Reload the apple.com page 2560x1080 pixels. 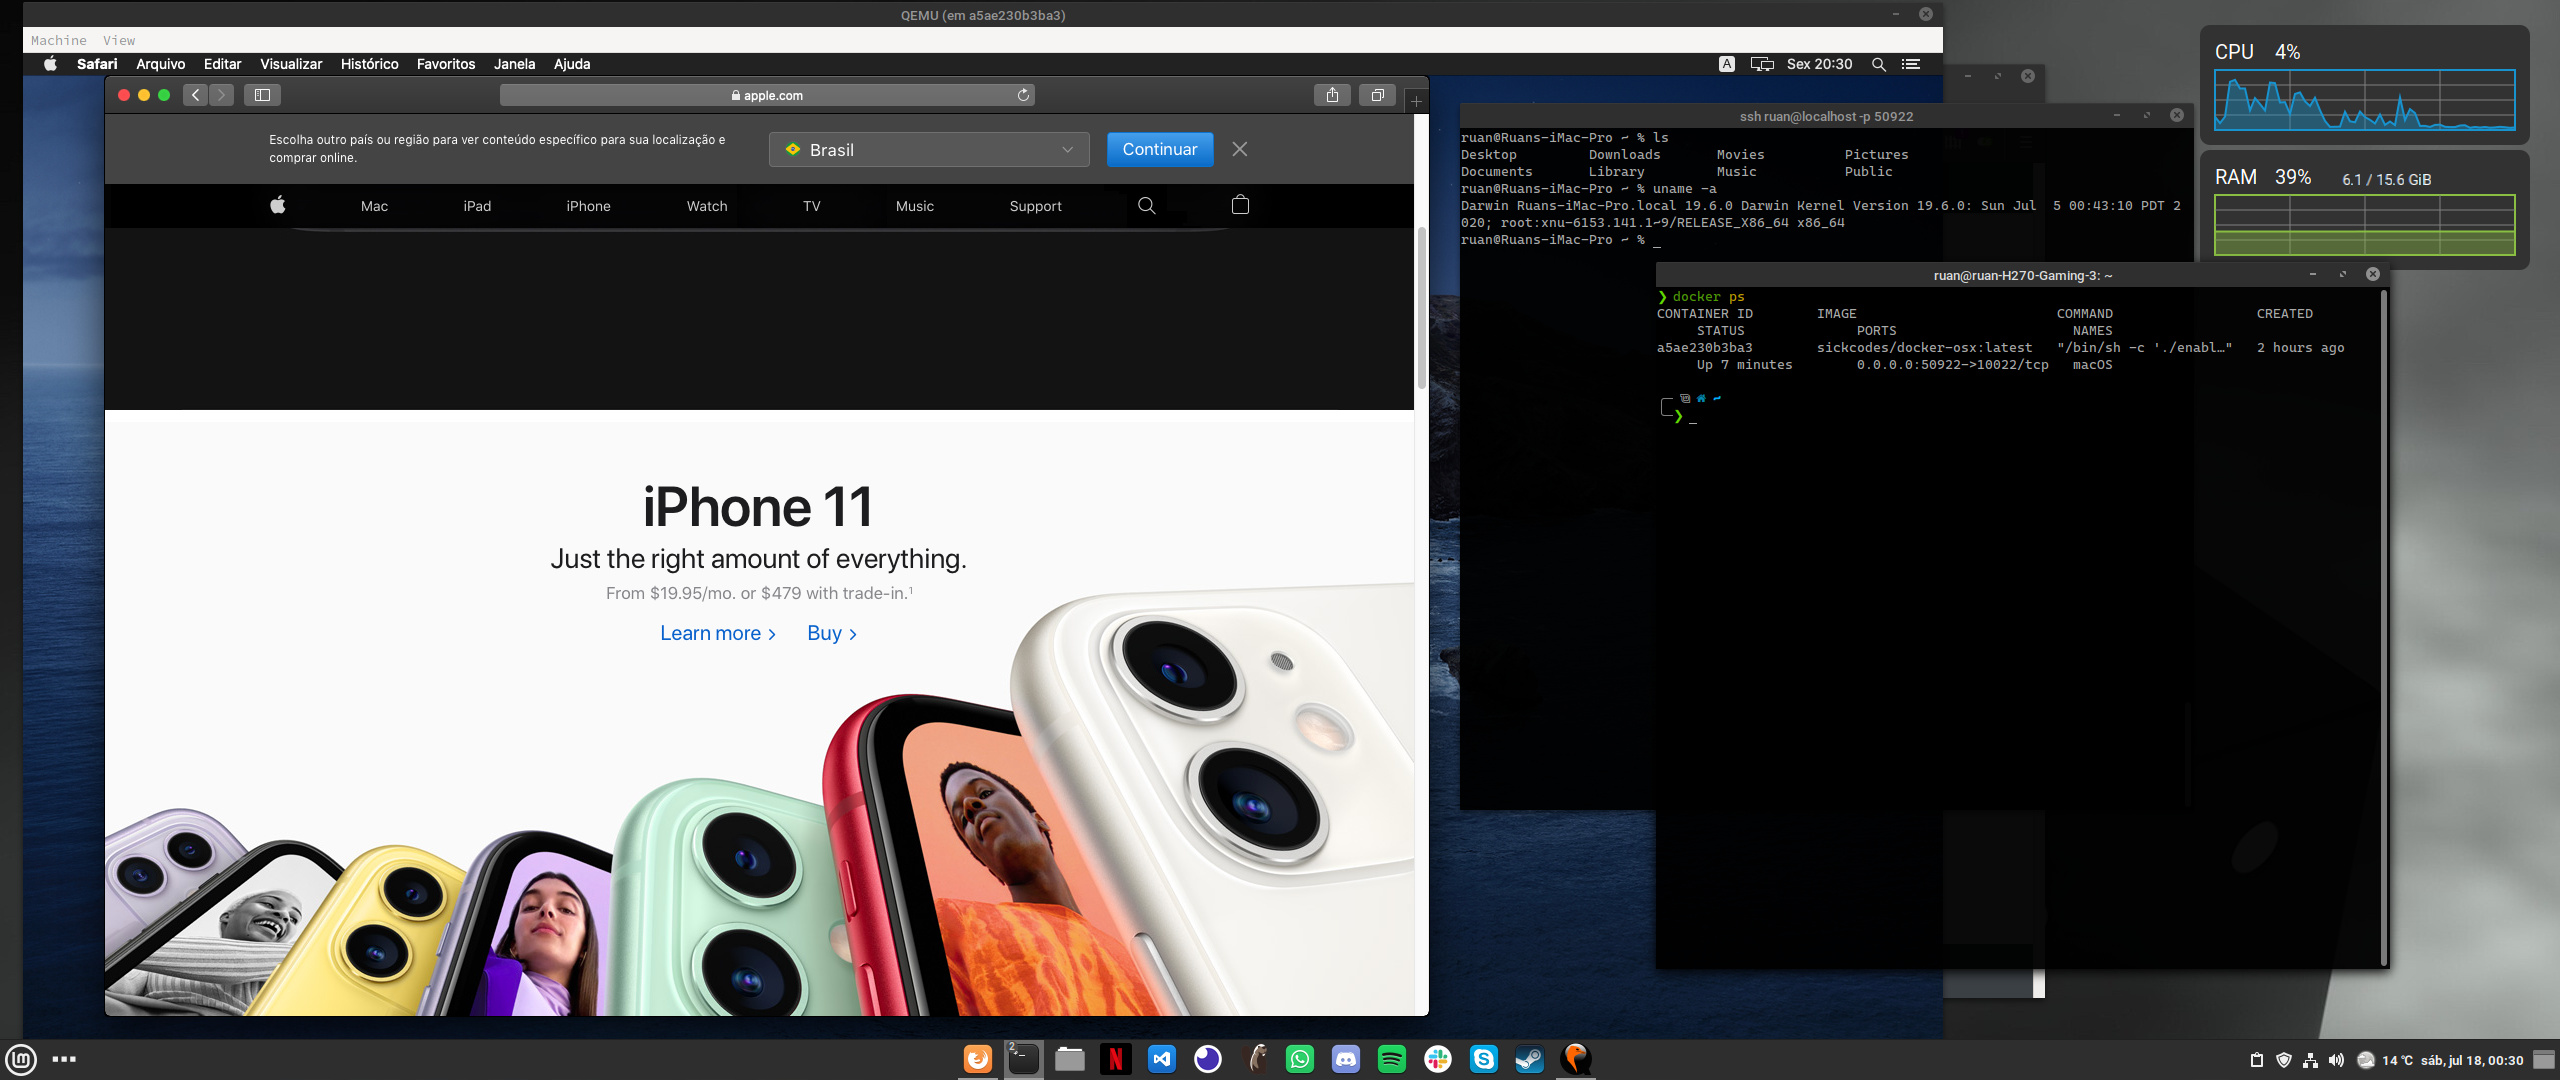coord(1023,95)
